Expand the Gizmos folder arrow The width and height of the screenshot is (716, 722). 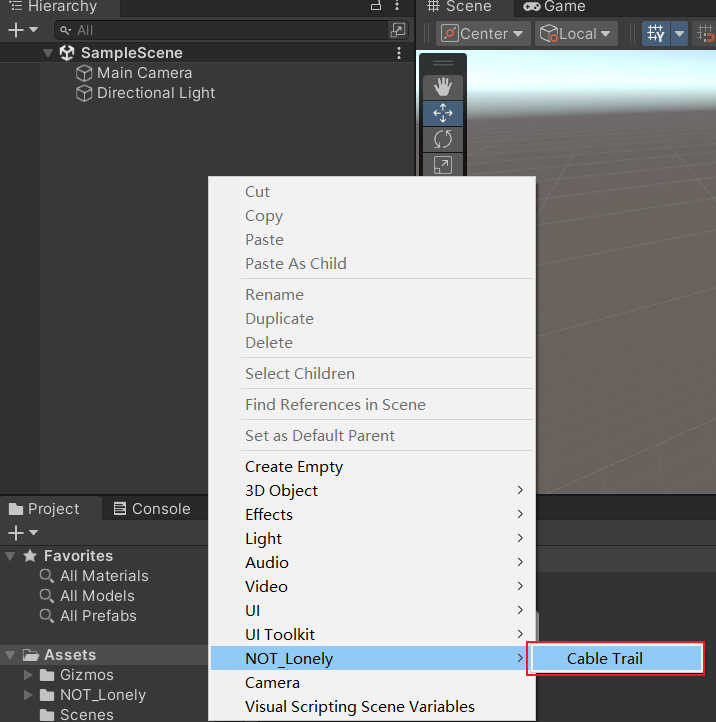click(x=28, y=675)
